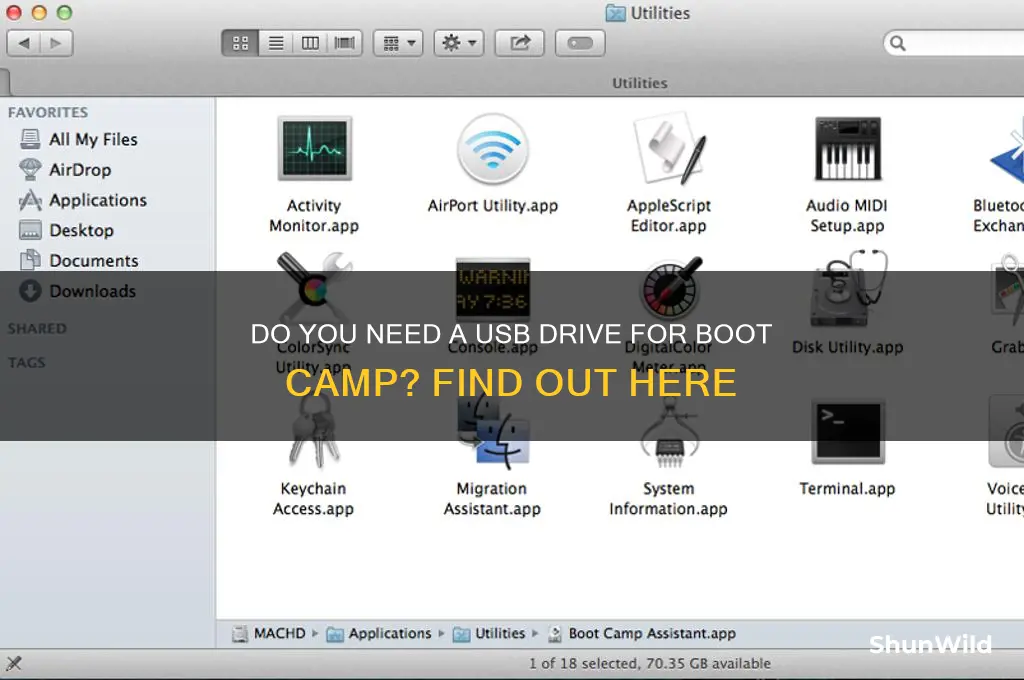Image resolution: width=1024 pixels, height=680 pixels.
Task: Select the Grab app icon
Action: click(1008, 291)
